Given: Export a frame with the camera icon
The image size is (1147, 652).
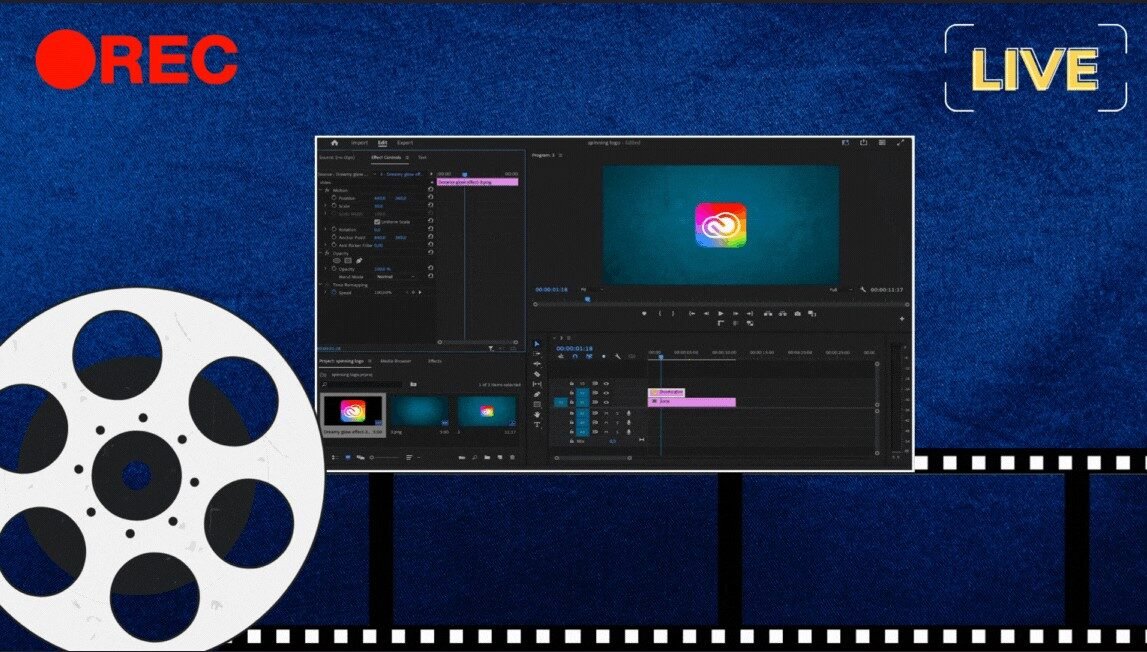Looking at the screenshot, I should tap(797, 314).
